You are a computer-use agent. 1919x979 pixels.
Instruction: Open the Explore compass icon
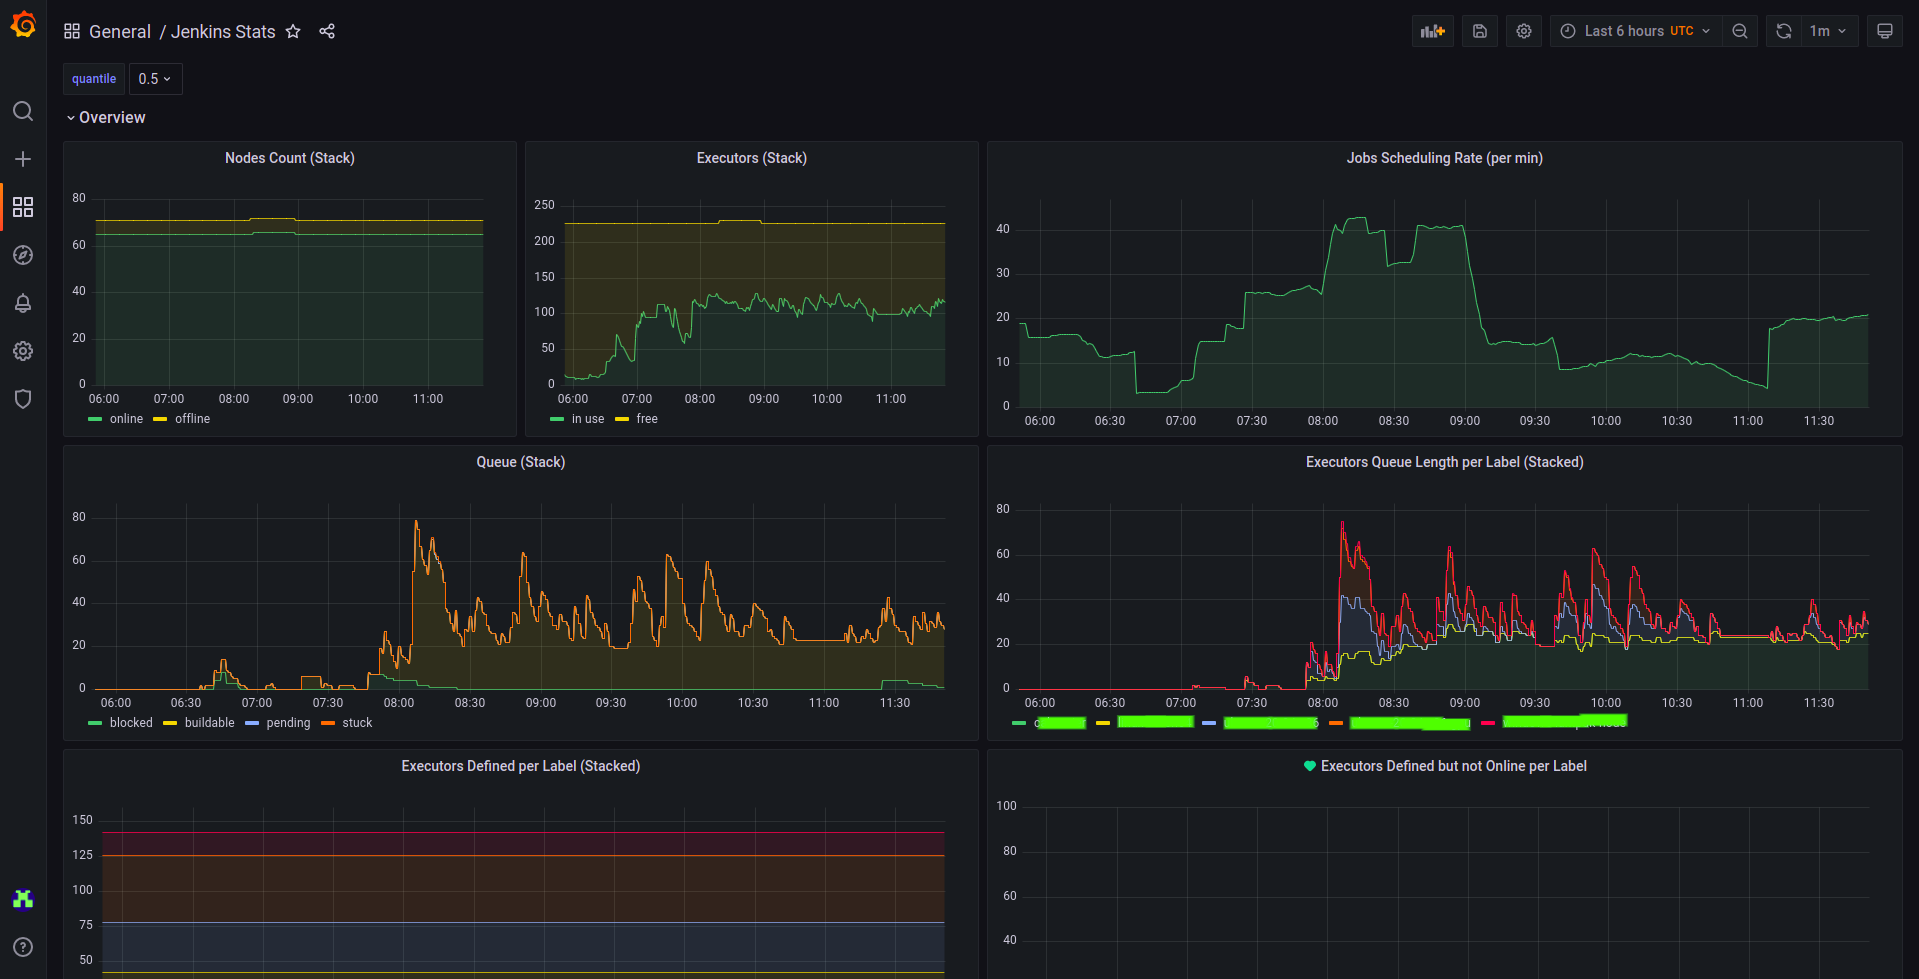click(x=23, y=255)
